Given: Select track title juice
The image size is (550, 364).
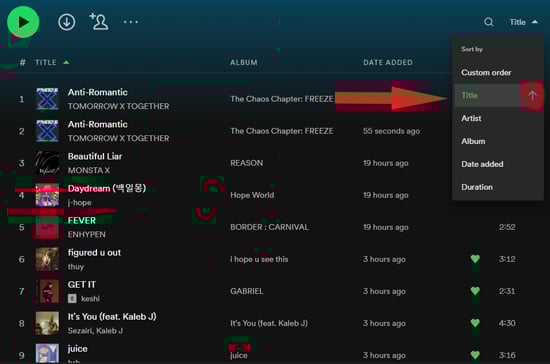Looking at the screenshot, I should point(78,349).
